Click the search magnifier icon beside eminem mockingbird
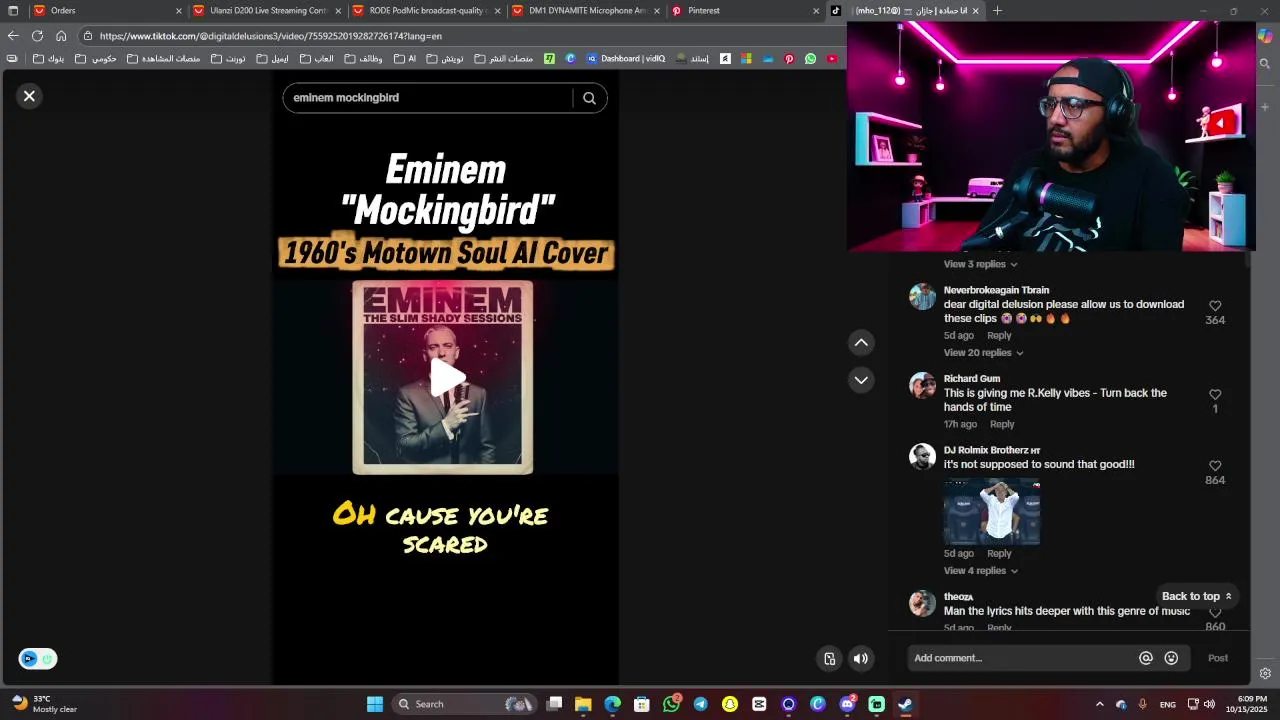 (x=589, y=98)
